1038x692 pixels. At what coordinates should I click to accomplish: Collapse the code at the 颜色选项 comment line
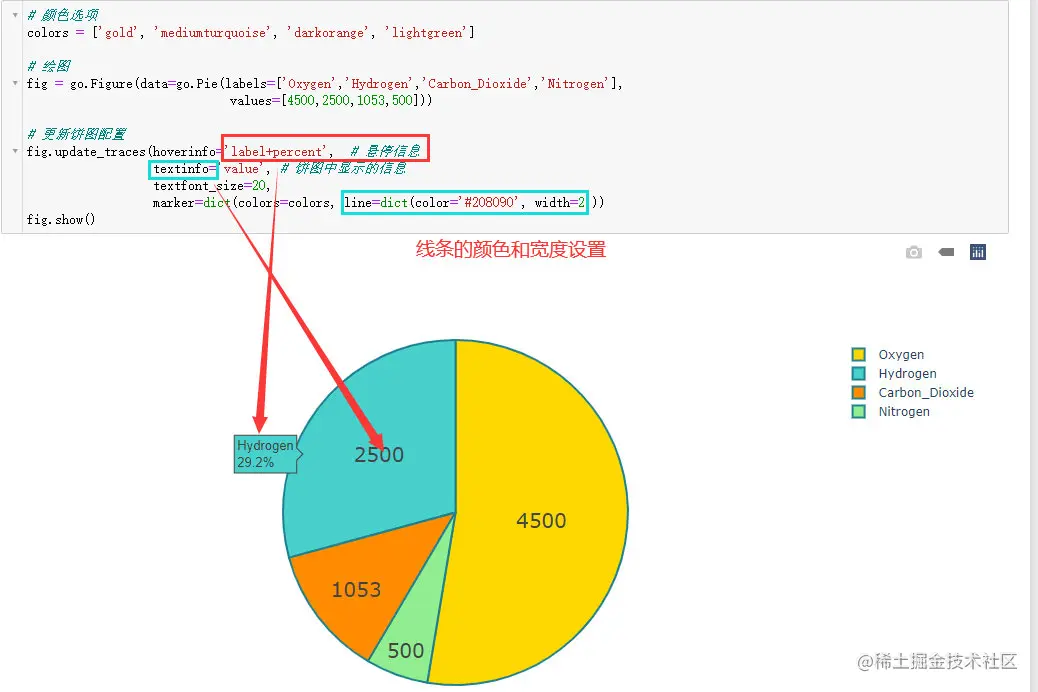(x=15, y=15)
